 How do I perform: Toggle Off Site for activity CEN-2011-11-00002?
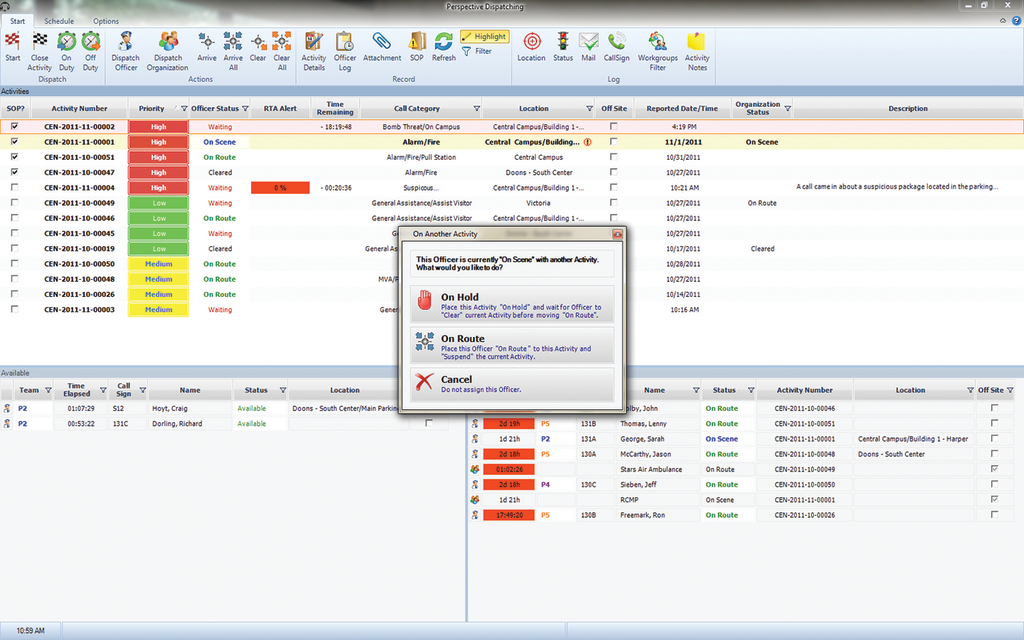click(x=614, y=127)
